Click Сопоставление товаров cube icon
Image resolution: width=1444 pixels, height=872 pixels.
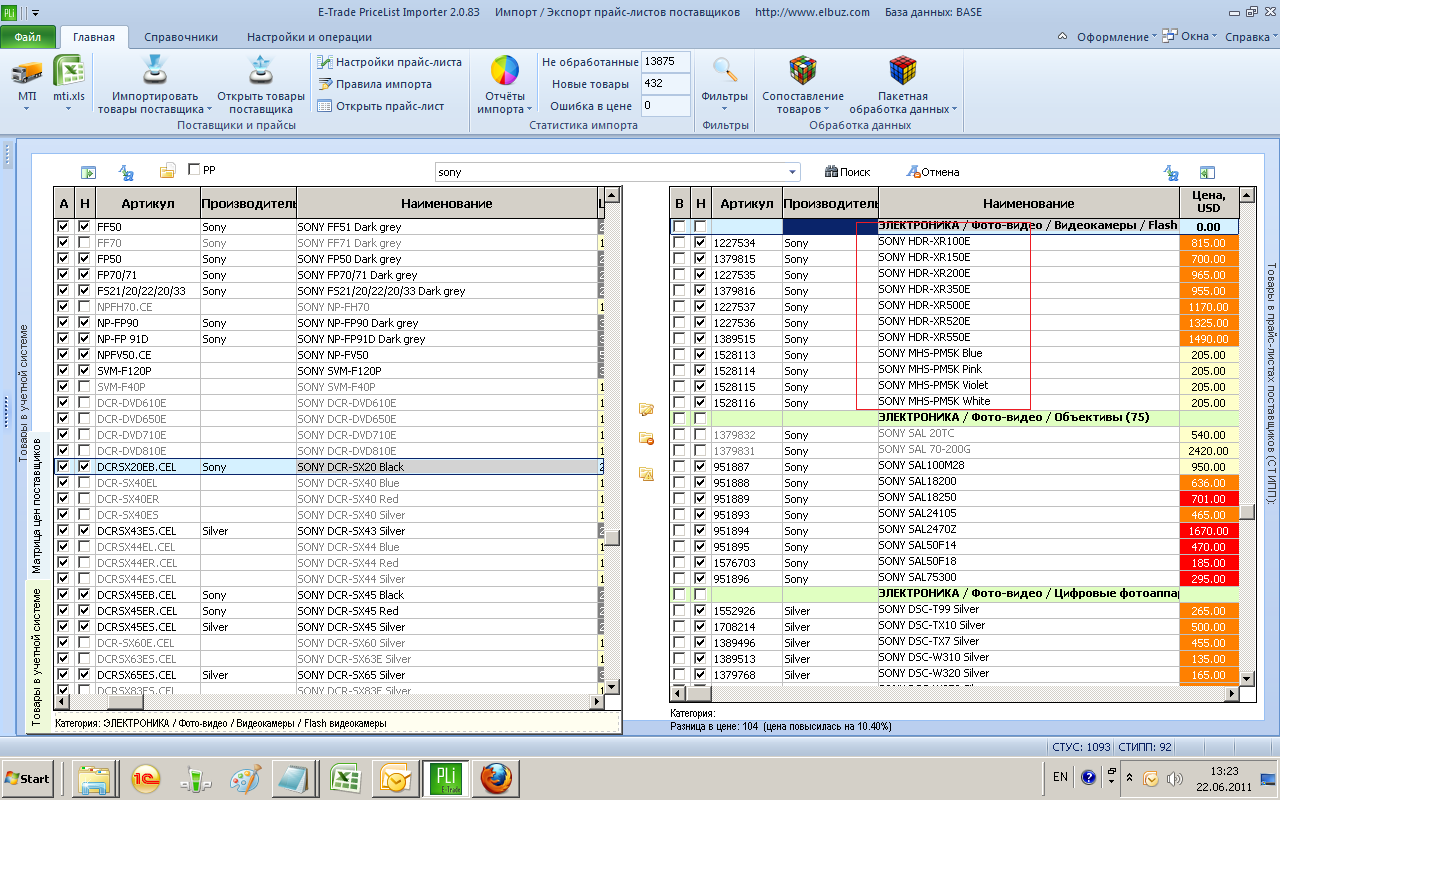pos(803,71)
